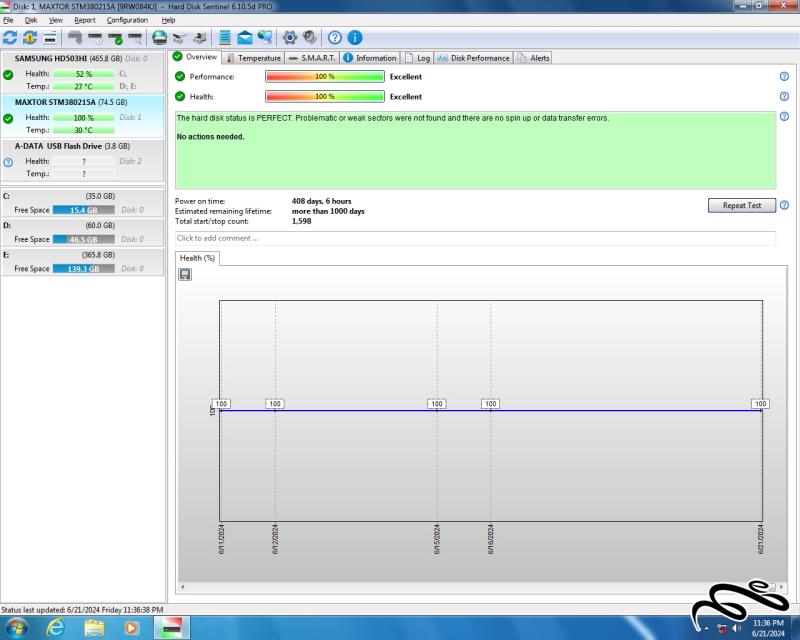Click the question mark Help toolbar icon

pos(335,38)
